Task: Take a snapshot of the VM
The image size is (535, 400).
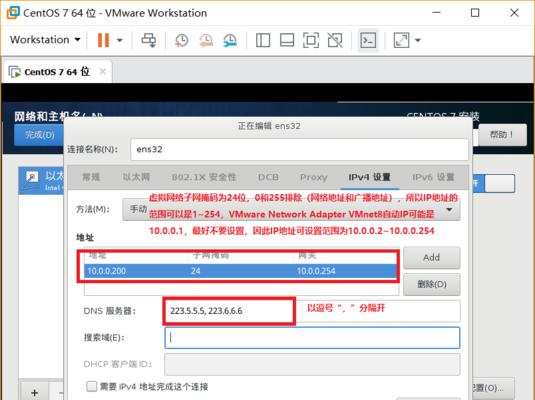Action: (182, 40)
